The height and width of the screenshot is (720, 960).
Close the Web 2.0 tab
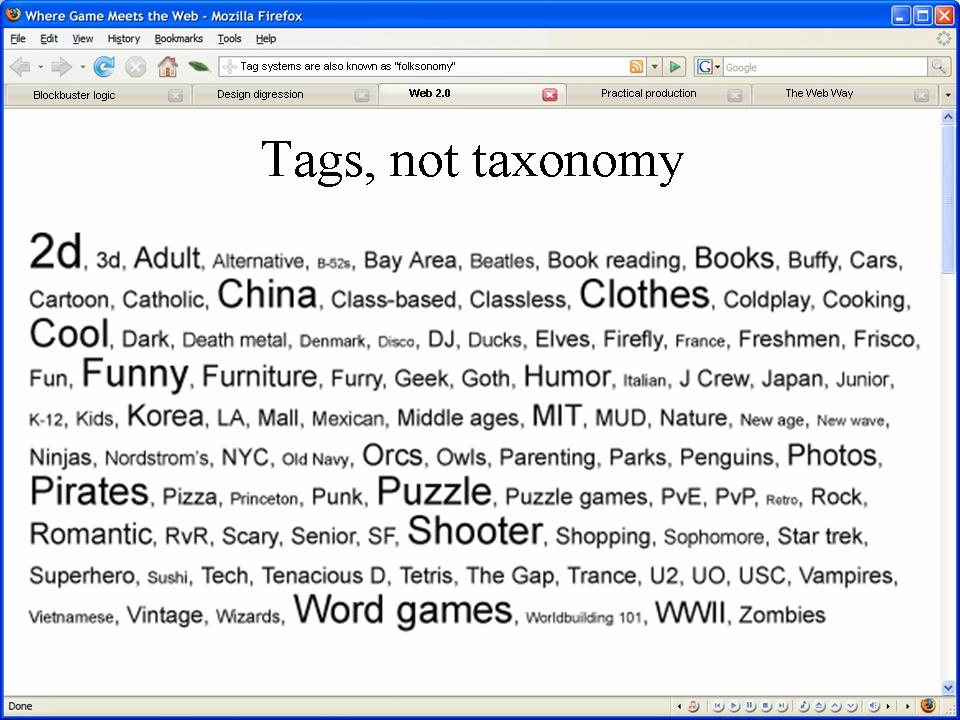(x=550, y=95)
